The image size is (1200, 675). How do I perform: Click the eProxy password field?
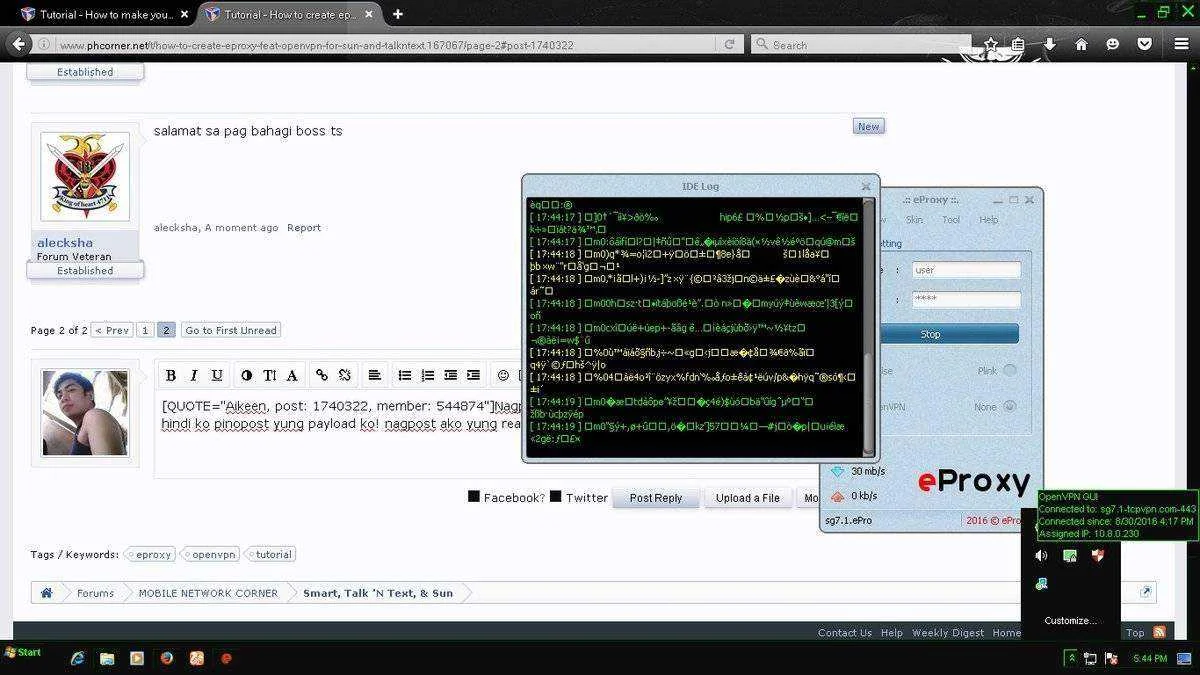pyautogui.click(x=966, y=300)
